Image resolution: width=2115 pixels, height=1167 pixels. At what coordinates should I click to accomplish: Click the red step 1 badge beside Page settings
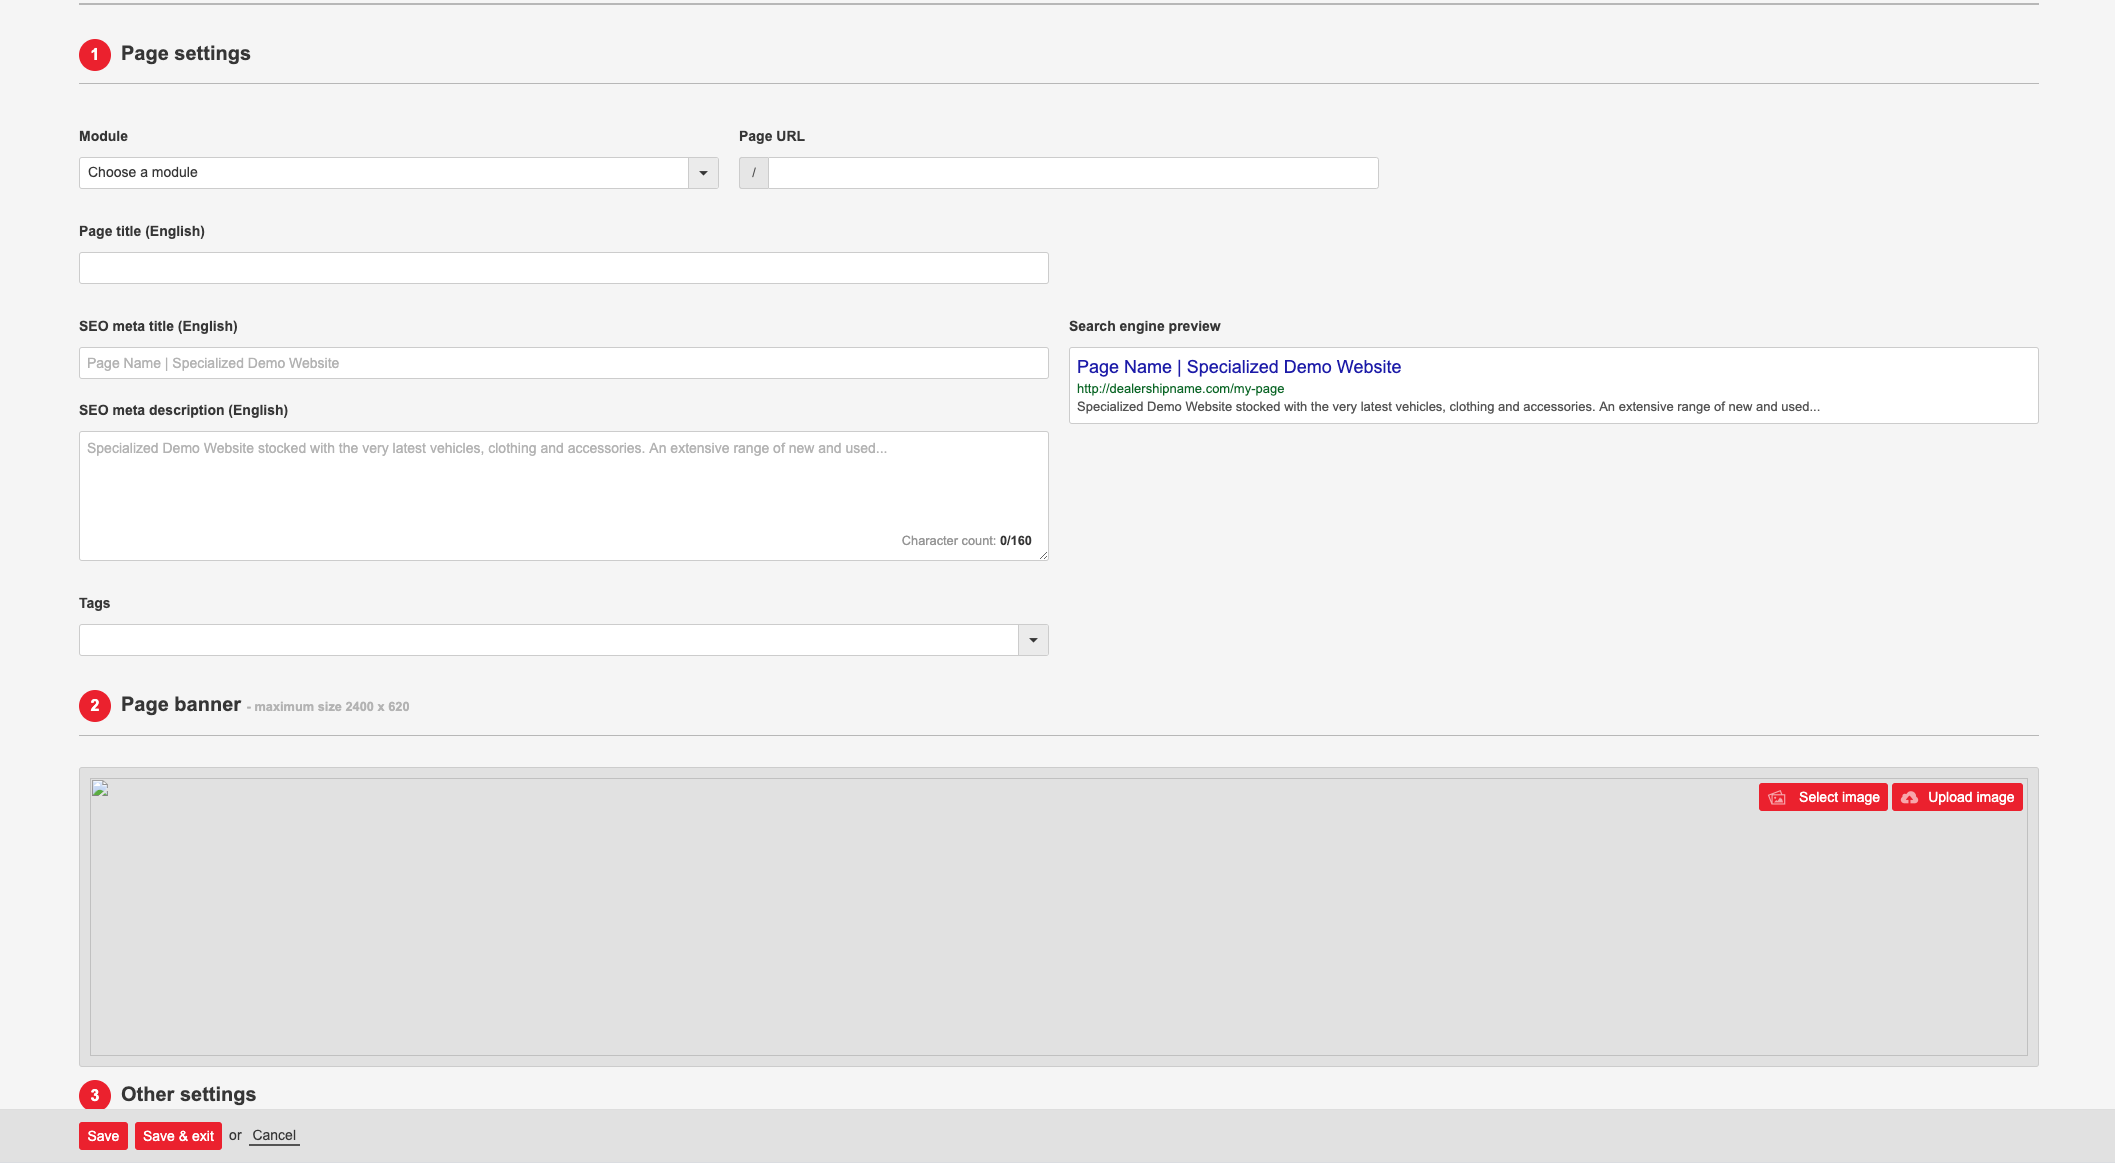point(95,55)
